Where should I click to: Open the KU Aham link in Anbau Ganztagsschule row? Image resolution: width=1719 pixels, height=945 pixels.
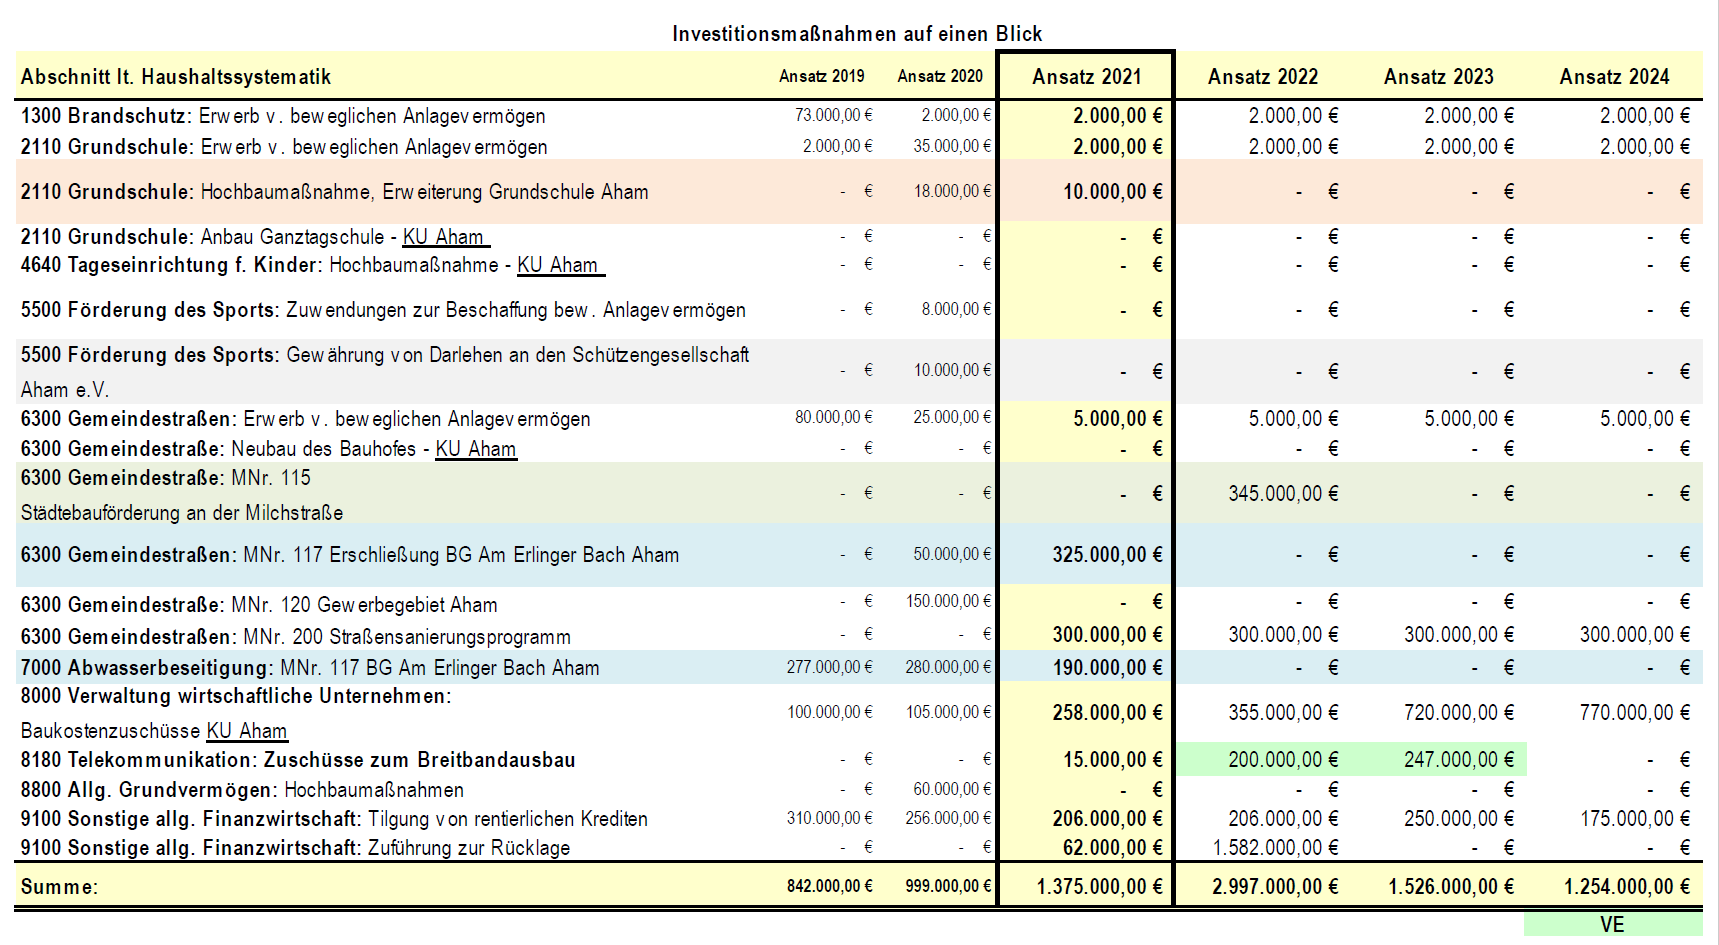pos(446,237)
